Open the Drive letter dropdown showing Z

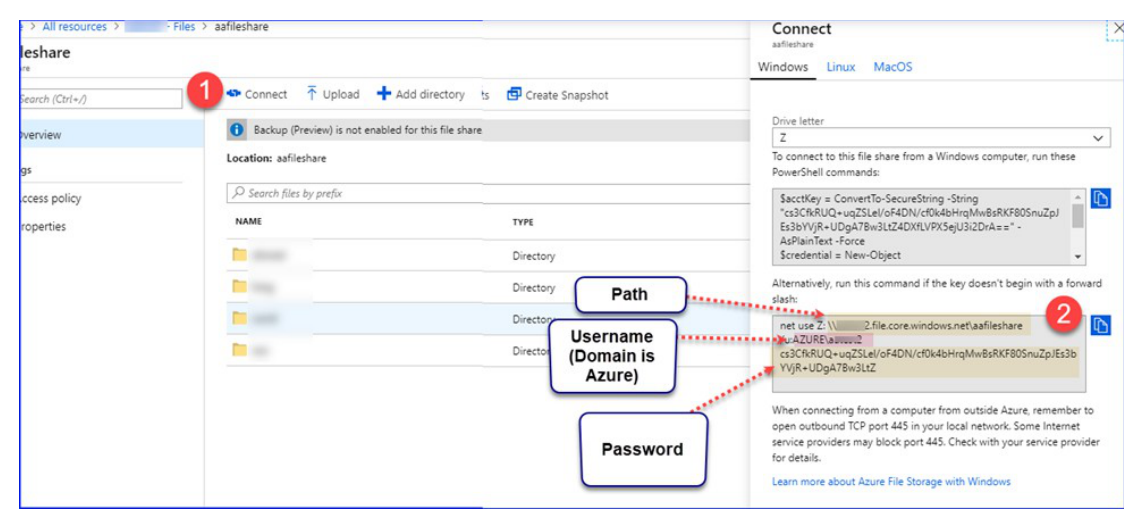click(941, 138)
